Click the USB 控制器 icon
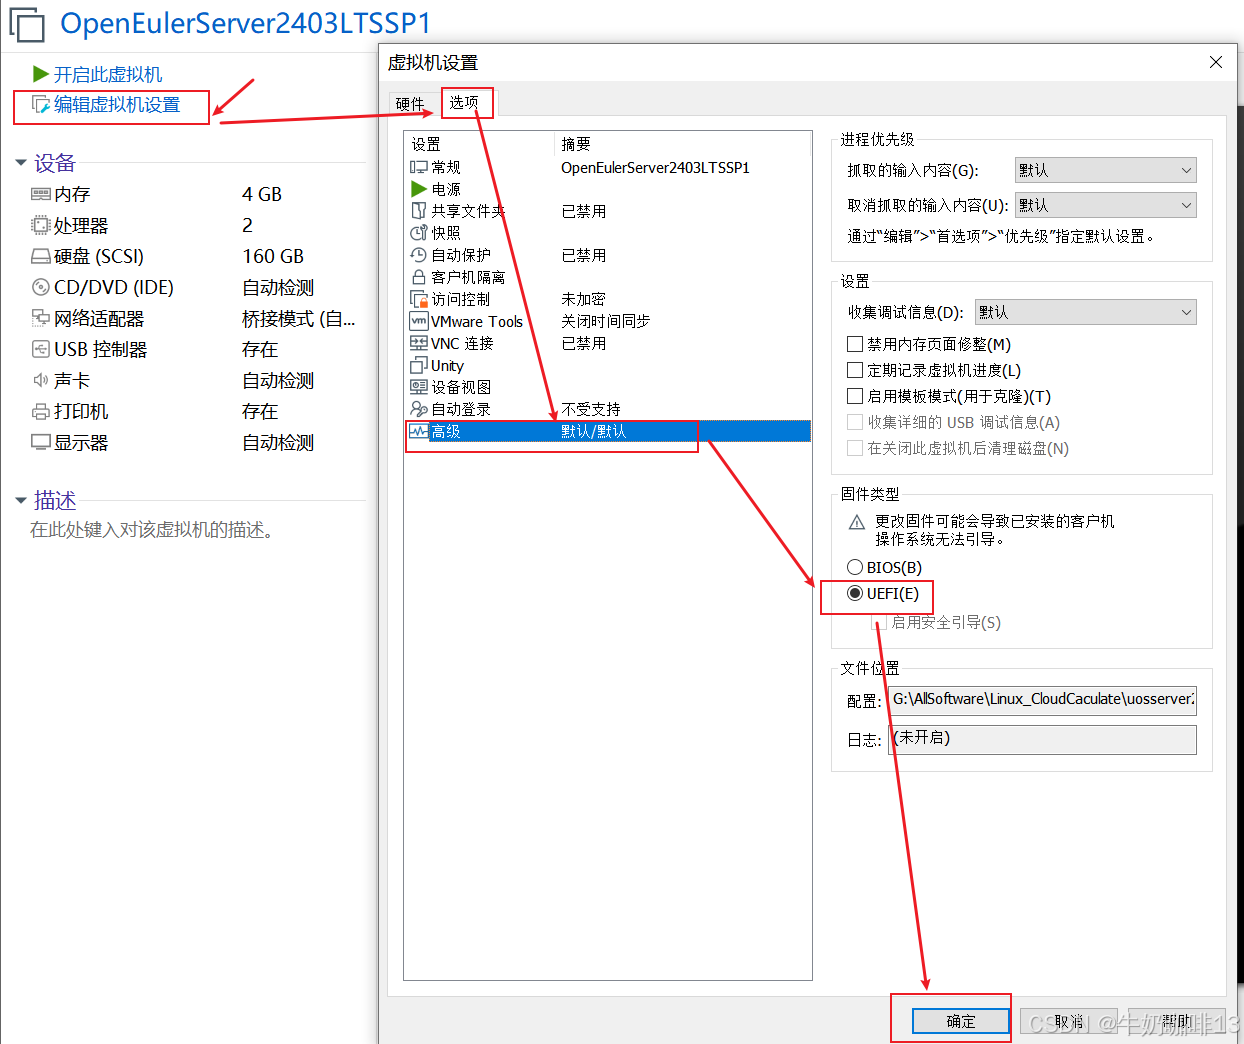1244x1044 pixels. pyautogui.click(x=41, y=349)
